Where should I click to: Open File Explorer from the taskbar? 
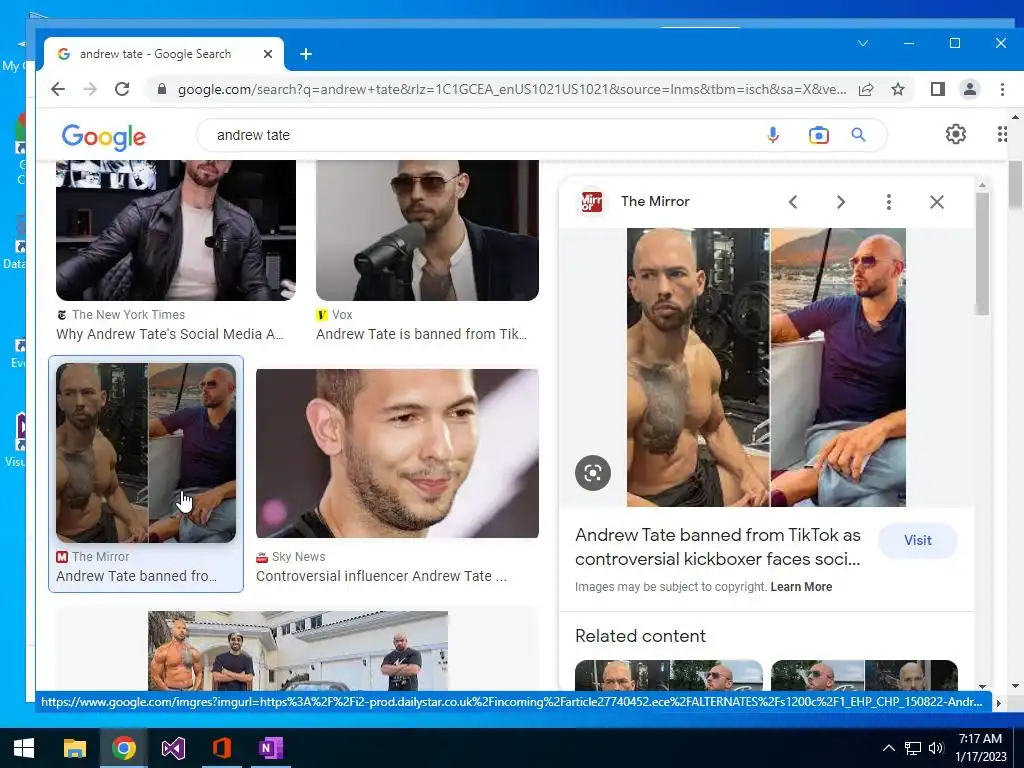pos(74,748)
